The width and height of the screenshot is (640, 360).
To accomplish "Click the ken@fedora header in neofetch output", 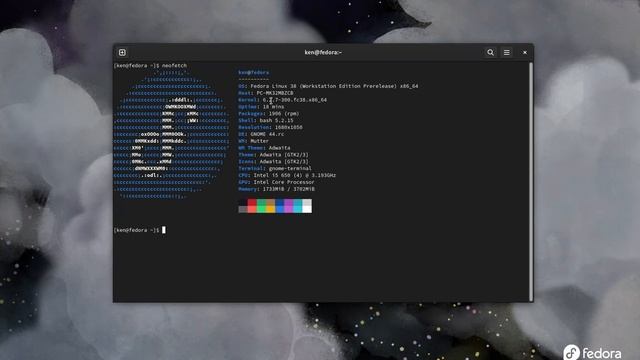I will click(253, 72).
